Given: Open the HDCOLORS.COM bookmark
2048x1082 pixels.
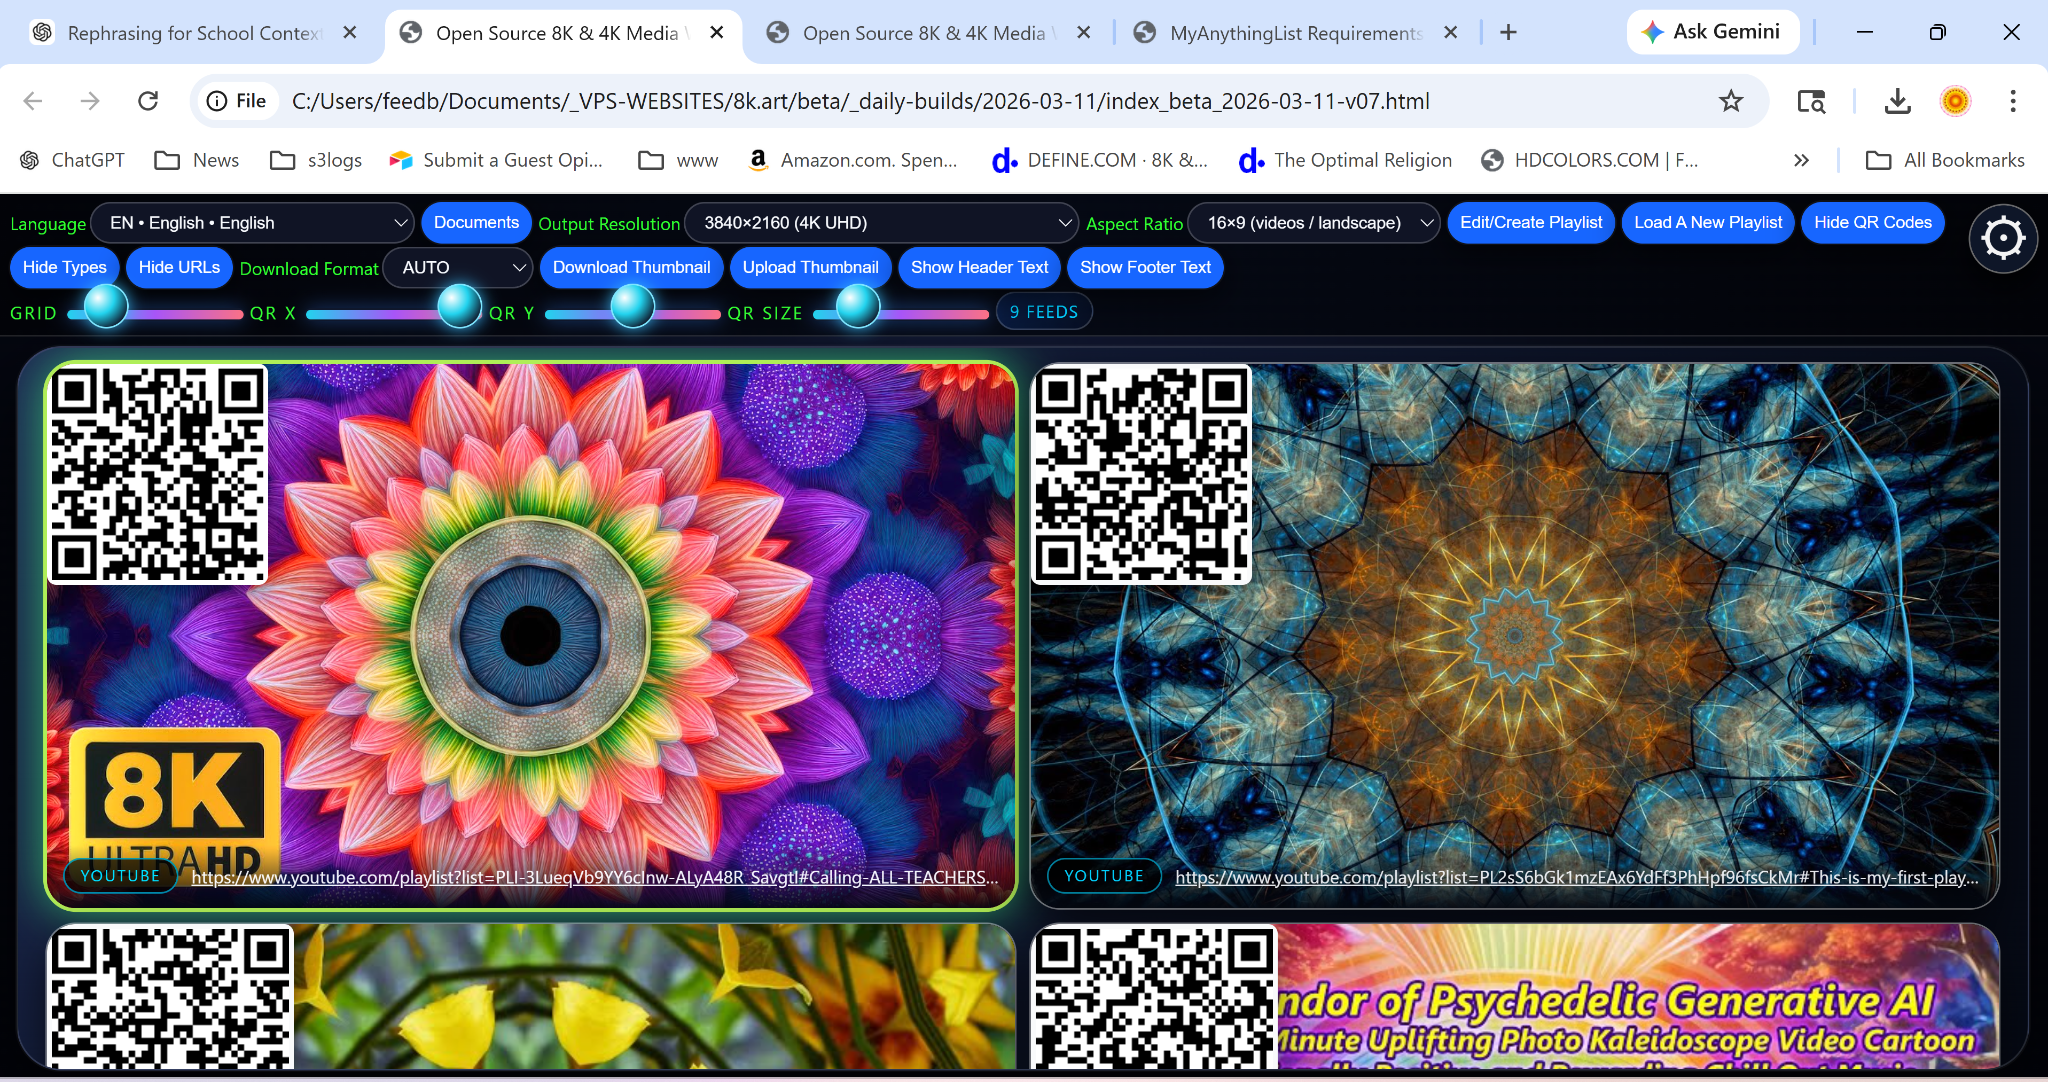Looking at the screenshot, I should pyautogui.click(x=1589, y=160).
